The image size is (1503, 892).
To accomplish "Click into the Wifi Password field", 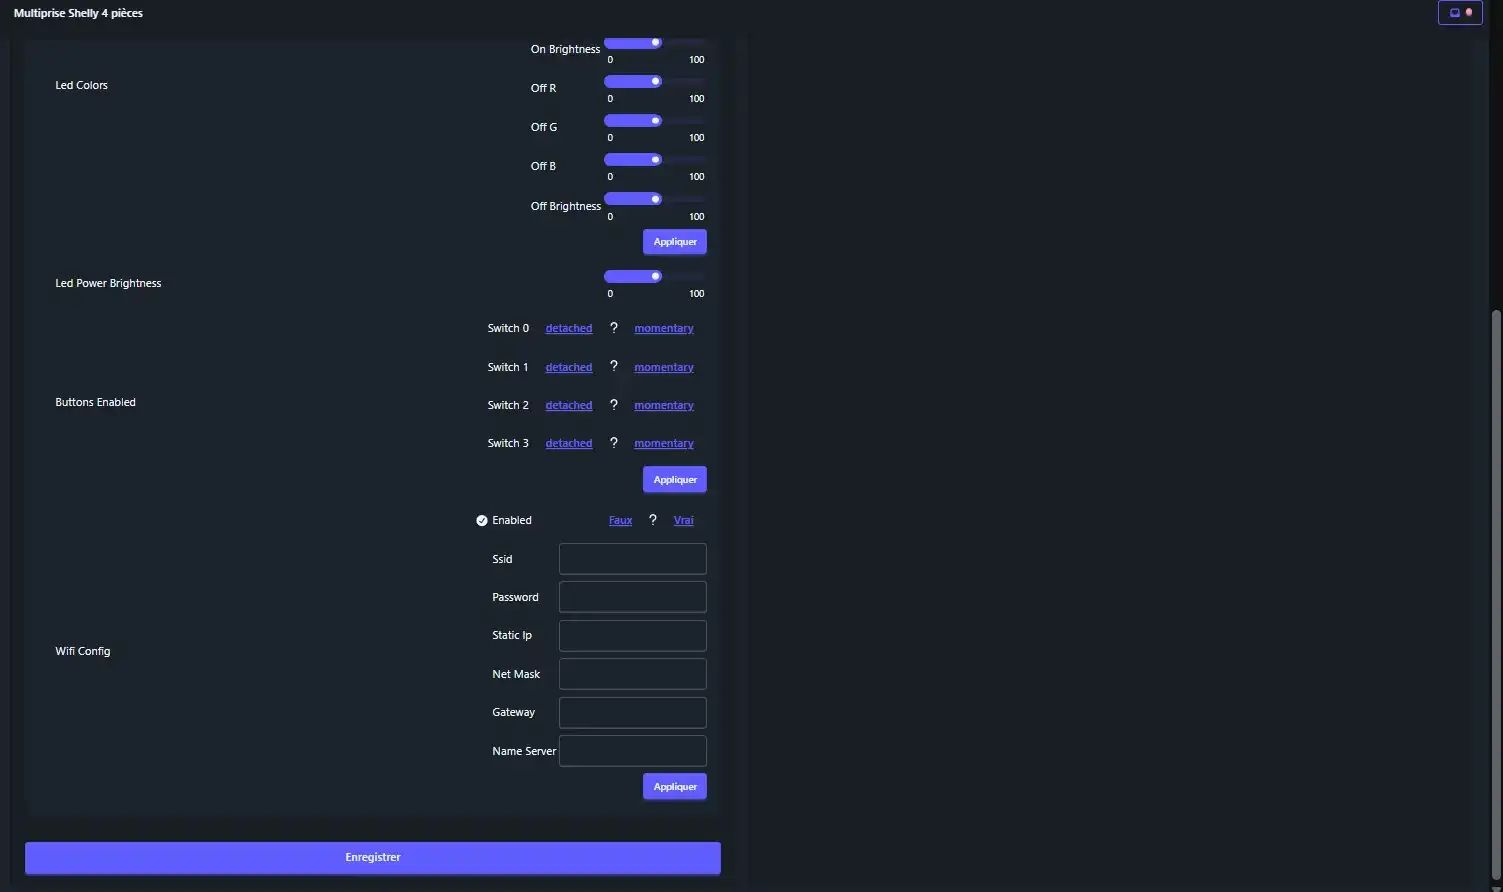I will coord(632,597).
